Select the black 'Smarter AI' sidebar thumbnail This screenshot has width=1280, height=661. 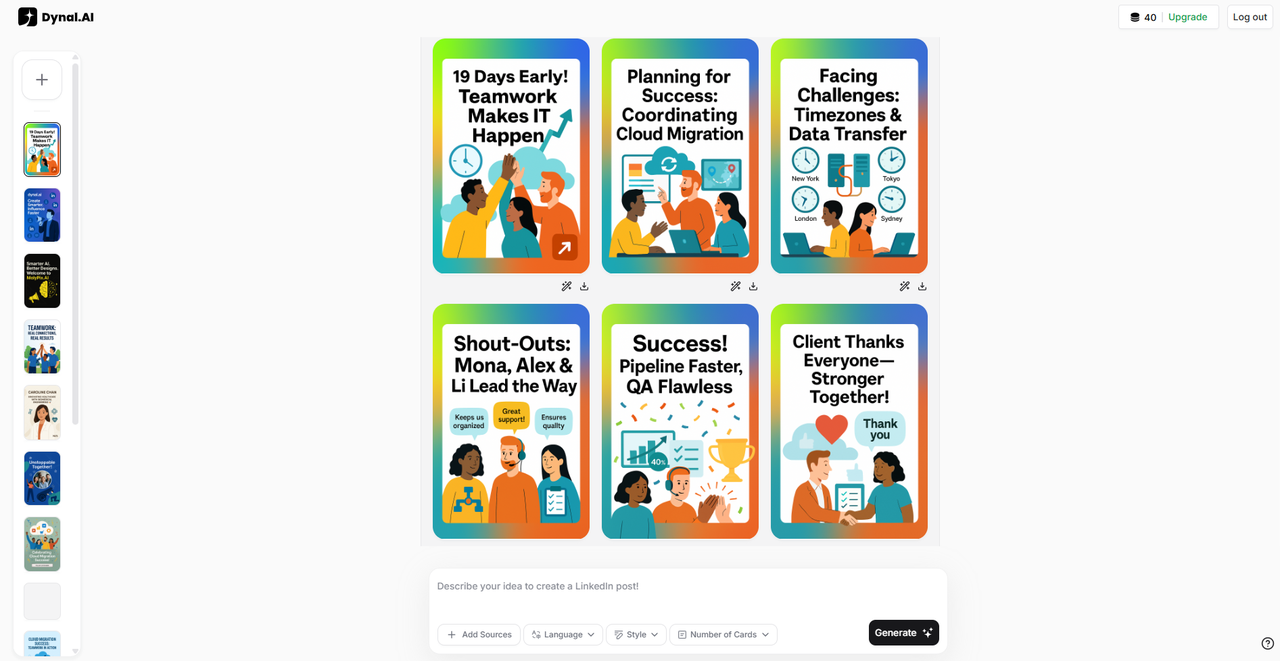point(42,281)
